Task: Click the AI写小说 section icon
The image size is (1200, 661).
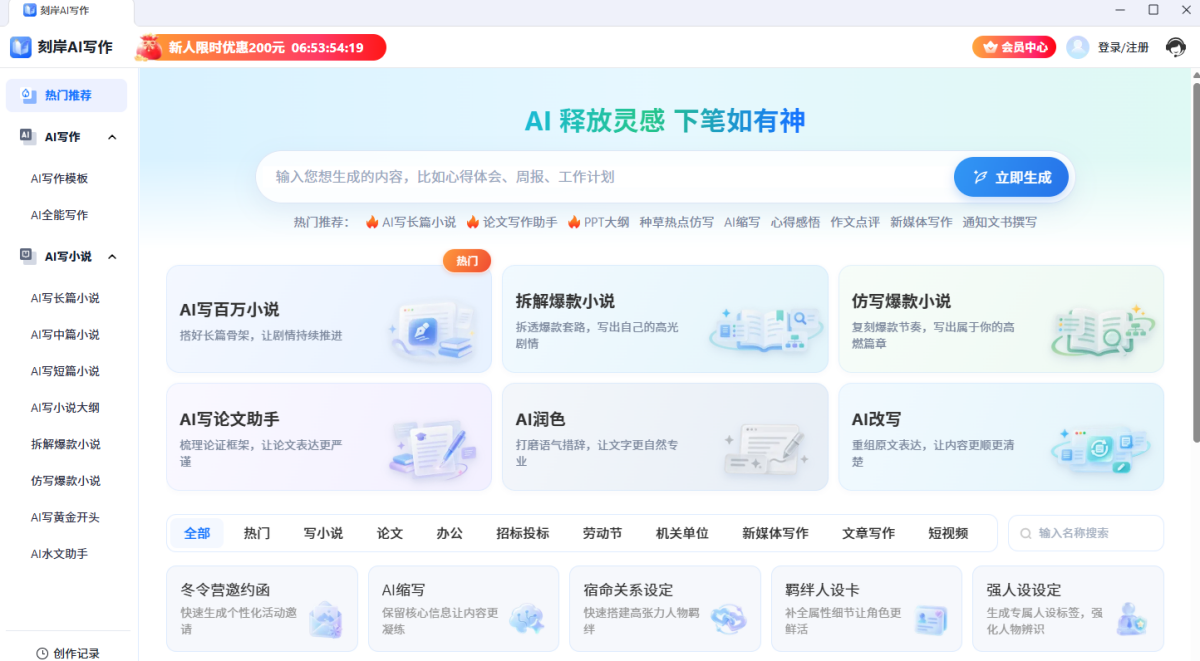Action: (x=27, y=256)
